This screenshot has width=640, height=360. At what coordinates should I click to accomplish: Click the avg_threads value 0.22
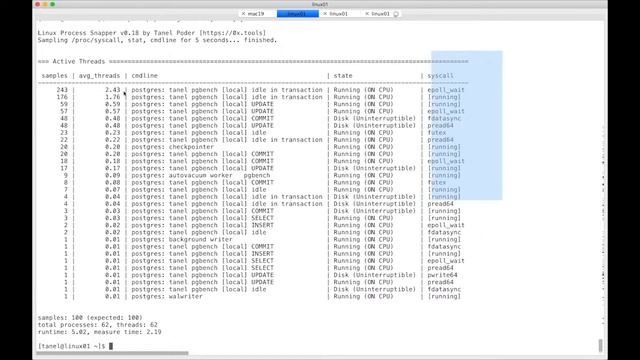[x=113, y=140]
